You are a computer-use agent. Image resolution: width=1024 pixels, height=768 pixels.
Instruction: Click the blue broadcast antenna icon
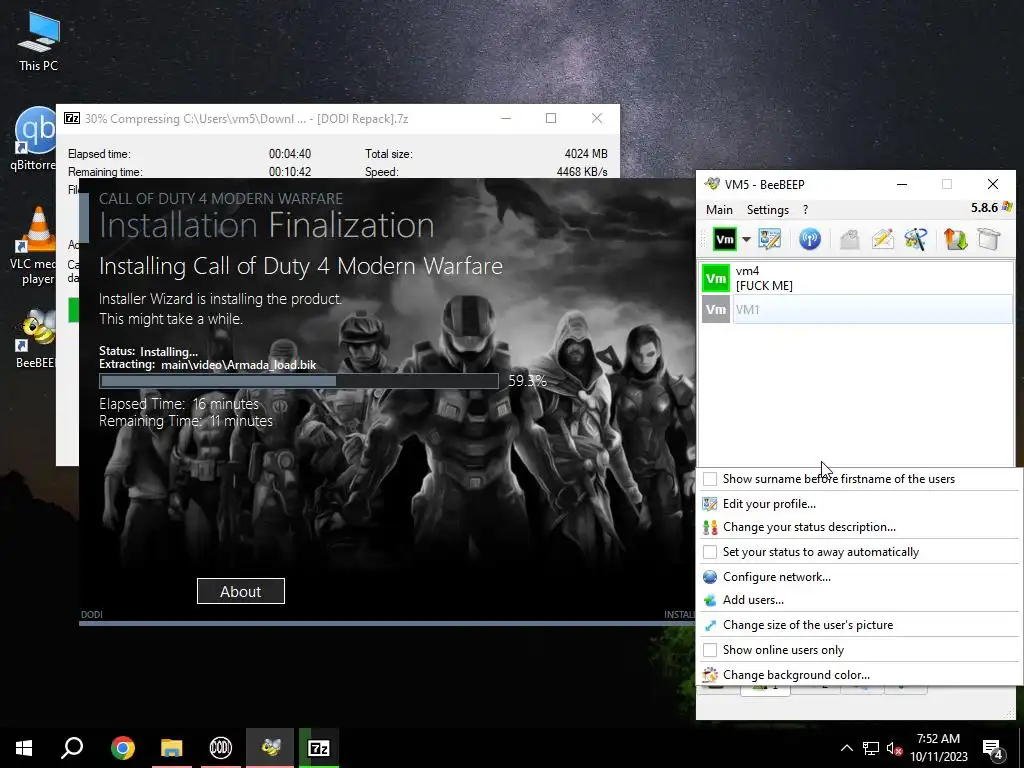pos(810,239)
